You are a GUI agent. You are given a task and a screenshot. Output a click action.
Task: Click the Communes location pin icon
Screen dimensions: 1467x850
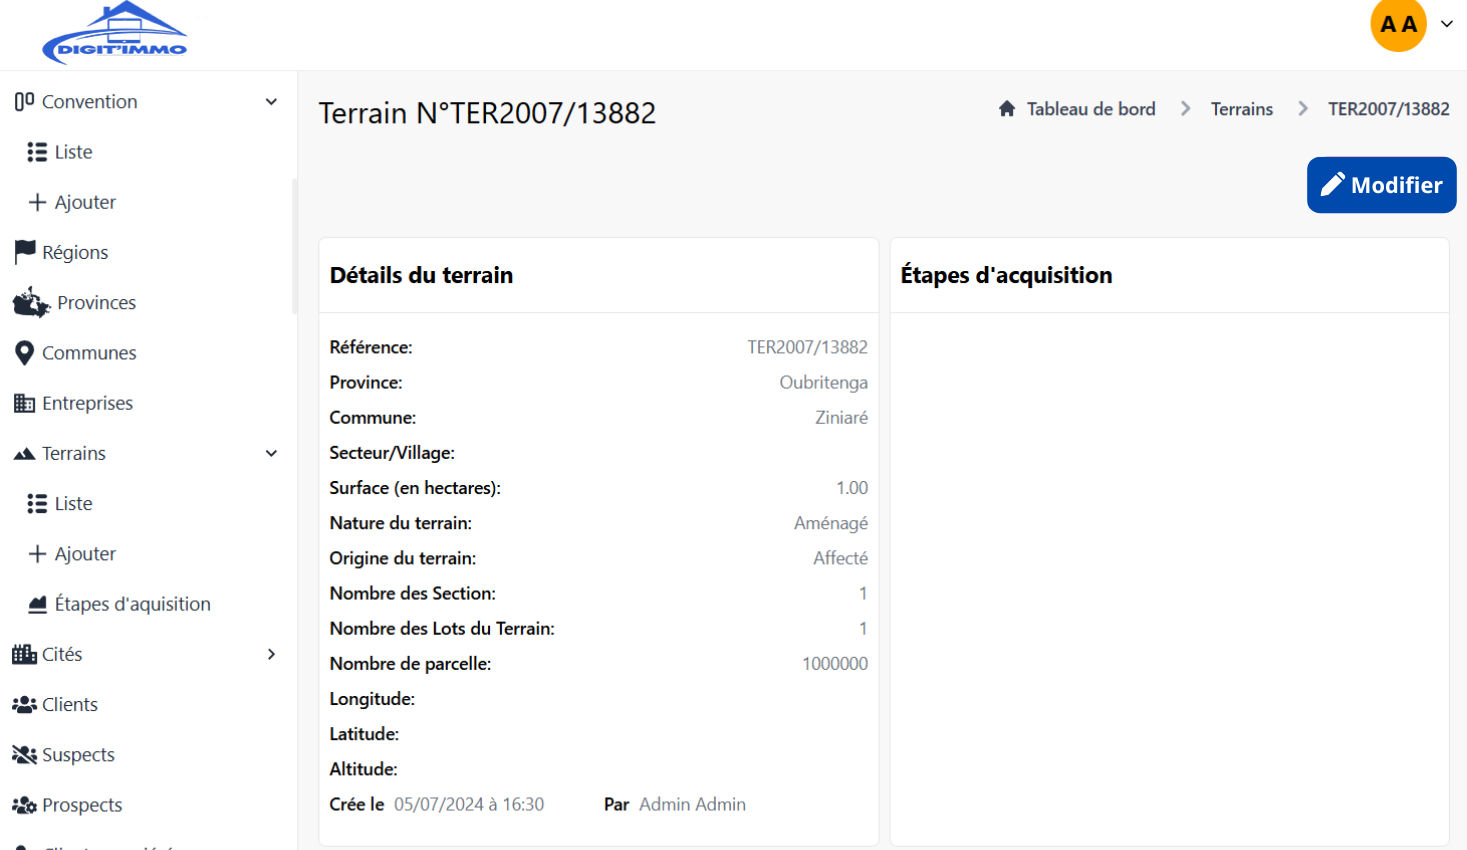point(25,353)
